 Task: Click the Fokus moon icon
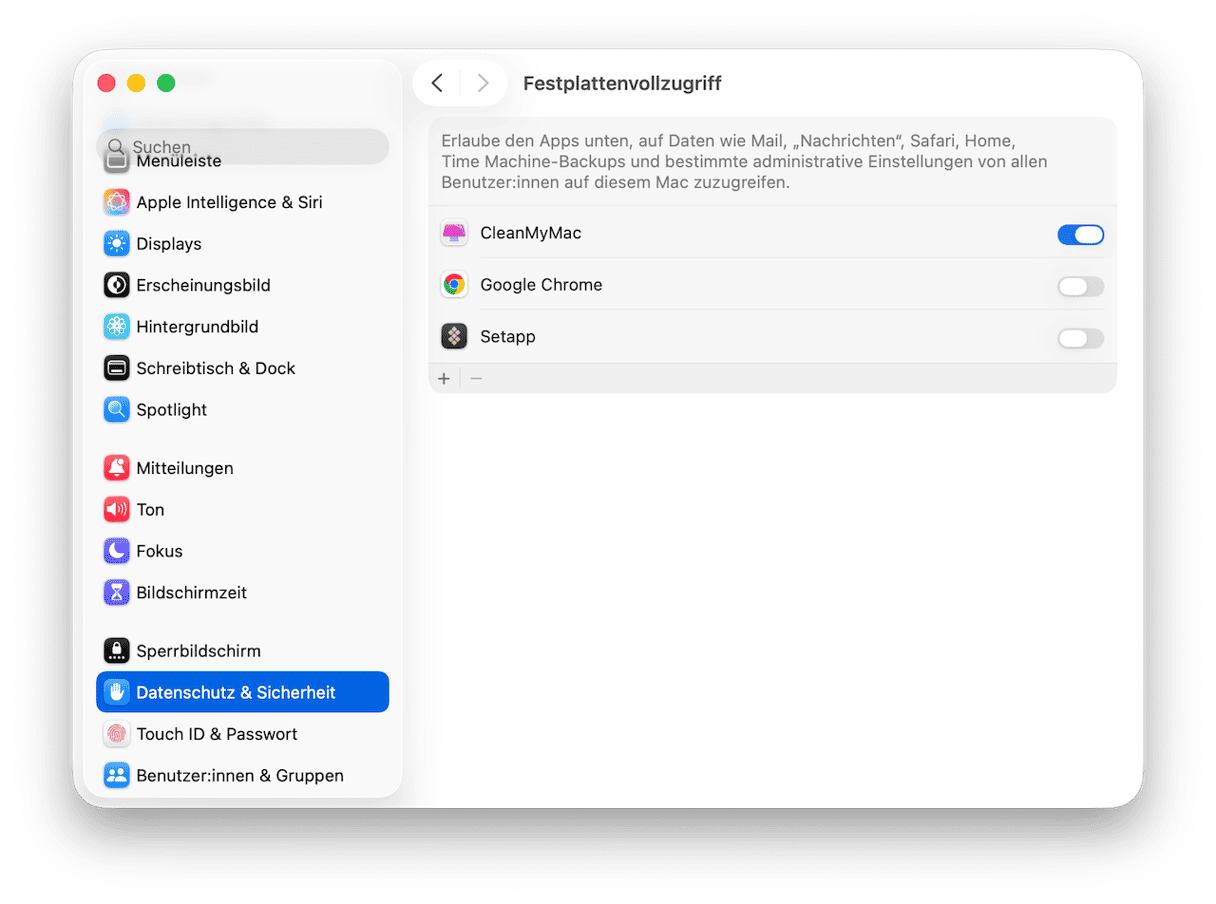click(117, 551)
